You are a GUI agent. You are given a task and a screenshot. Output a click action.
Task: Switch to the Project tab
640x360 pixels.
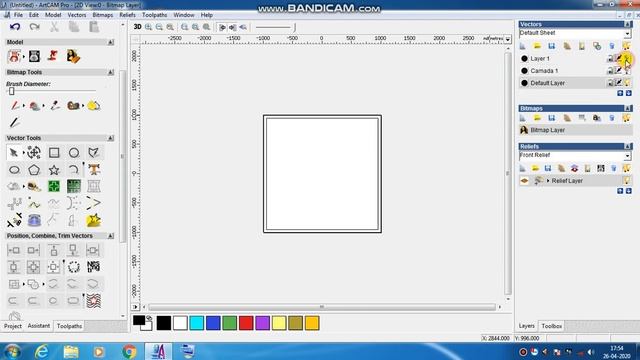13,326
